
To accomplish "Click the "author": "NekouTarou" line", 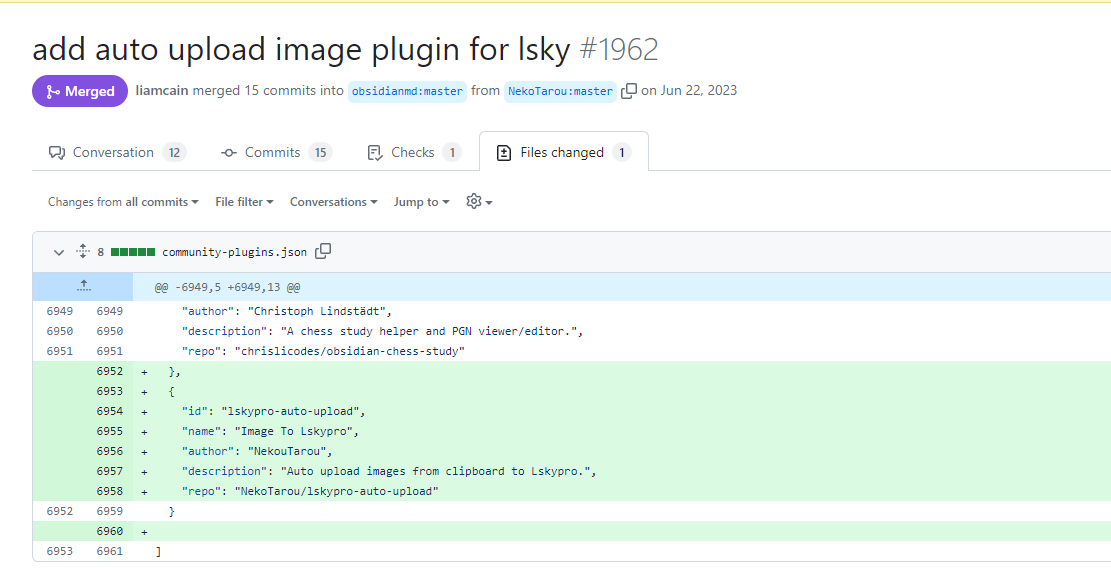I will 256,451.
